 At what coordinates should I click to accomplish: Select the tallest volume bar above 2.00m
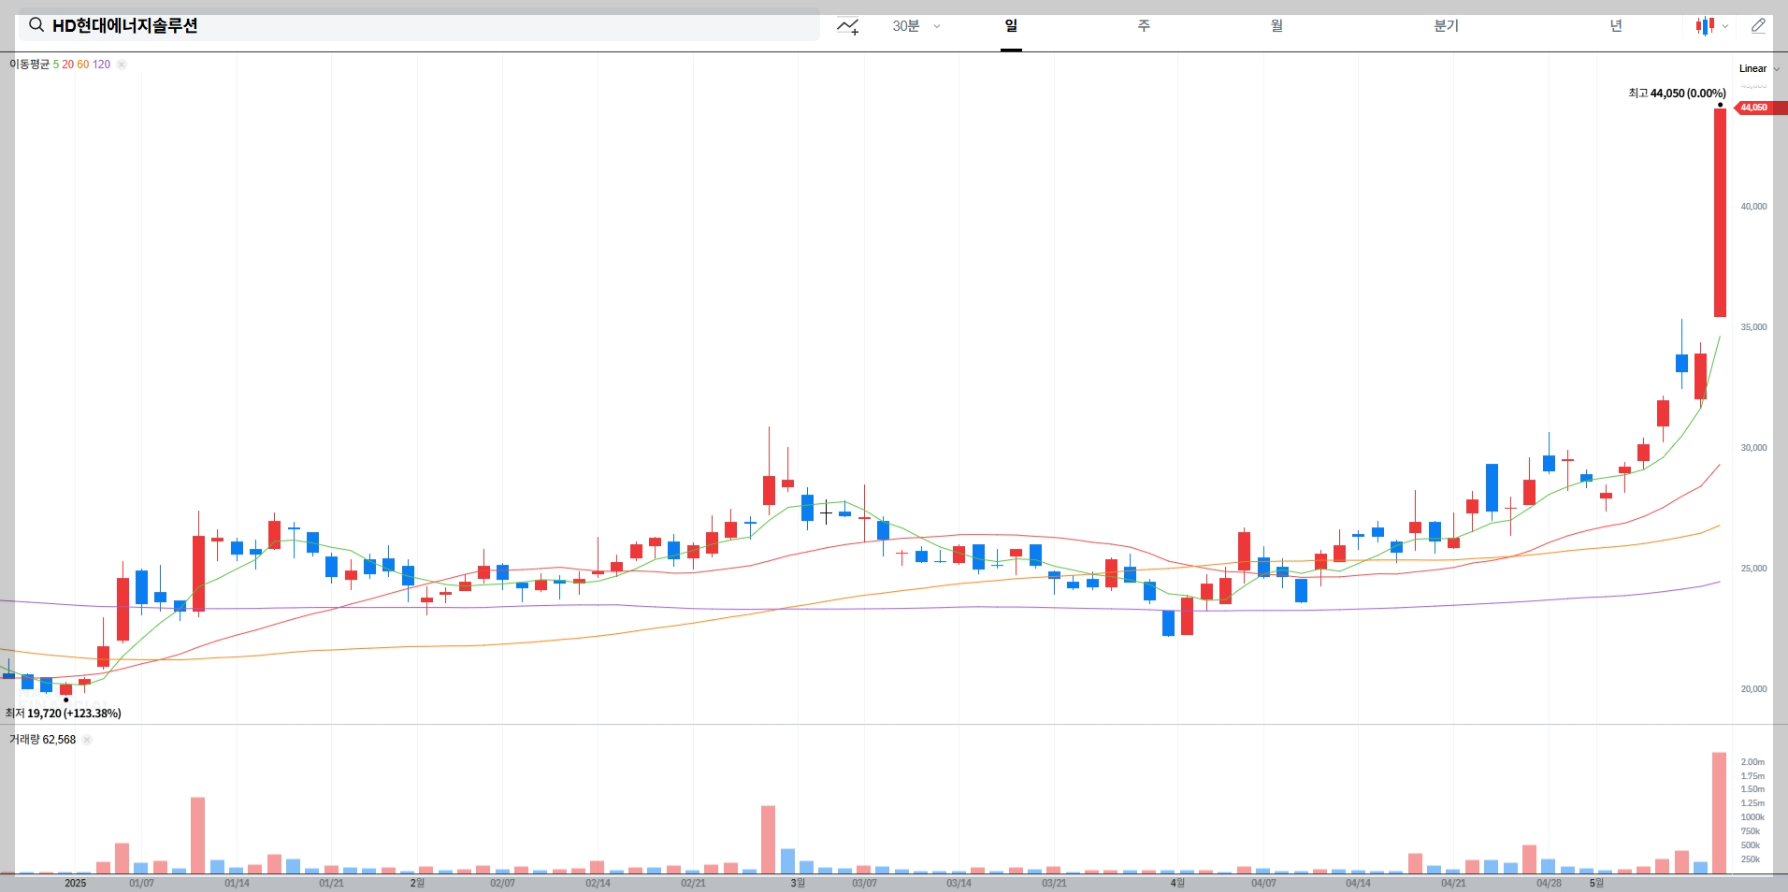(x=1720, y=813)
